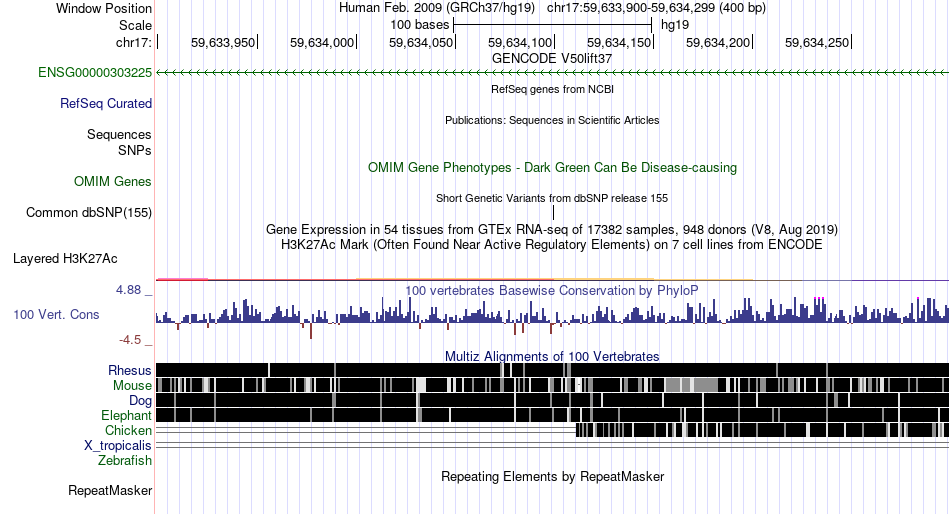Click the Human Feb. 2009 assembly text
The image size is (950, 514).
point(437,8)
